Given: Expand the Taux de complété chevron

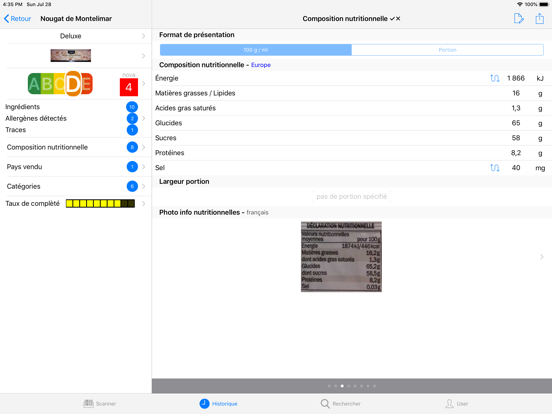Looking at the screenshot, I should (x=143, y=203).
